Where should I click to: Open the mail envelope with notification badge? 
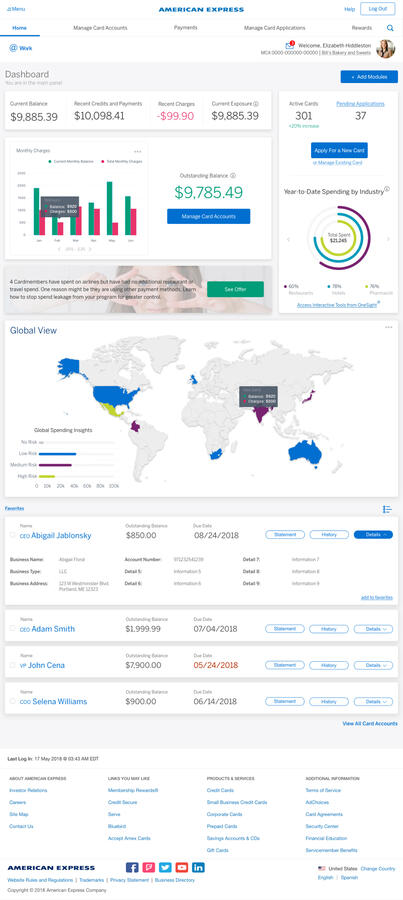tap(289, 45)
